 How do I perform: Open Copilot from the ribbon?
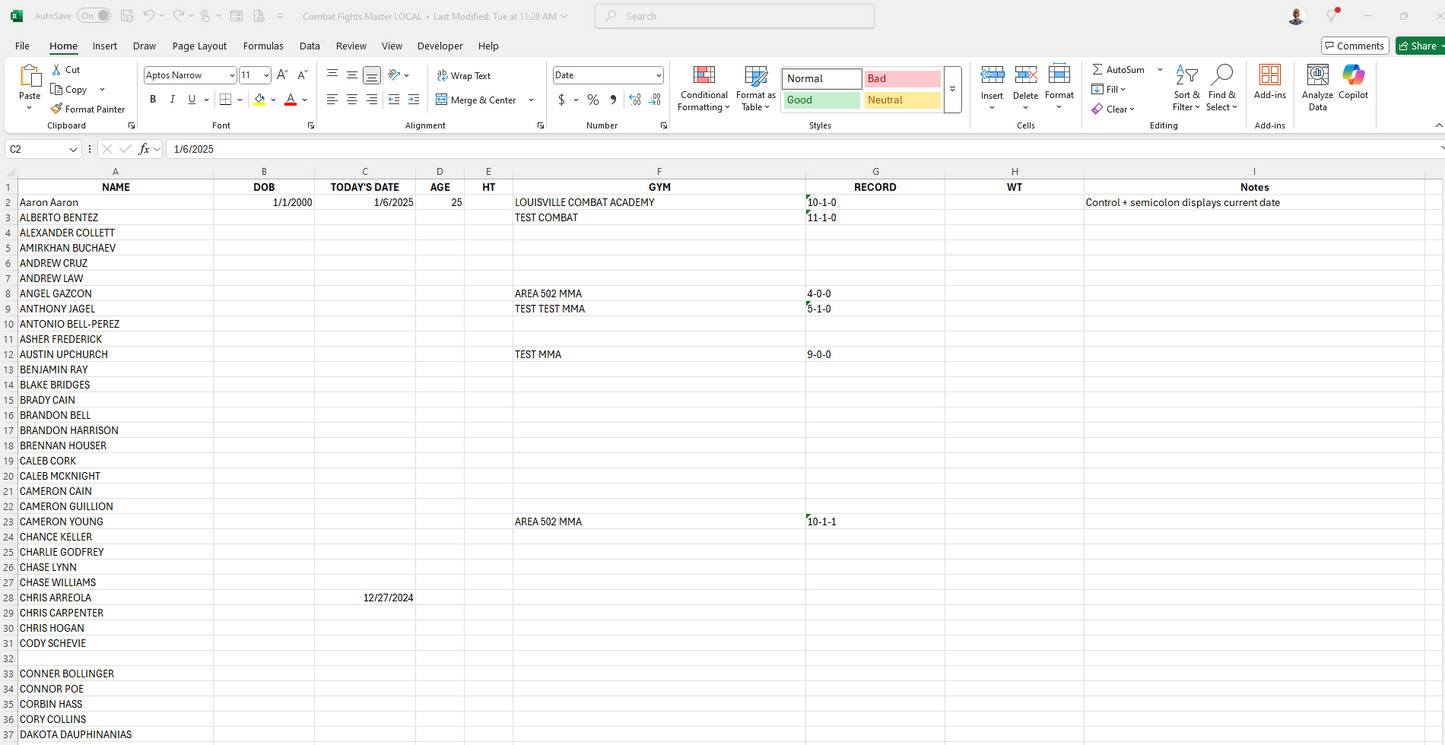tap(1353, 84)
